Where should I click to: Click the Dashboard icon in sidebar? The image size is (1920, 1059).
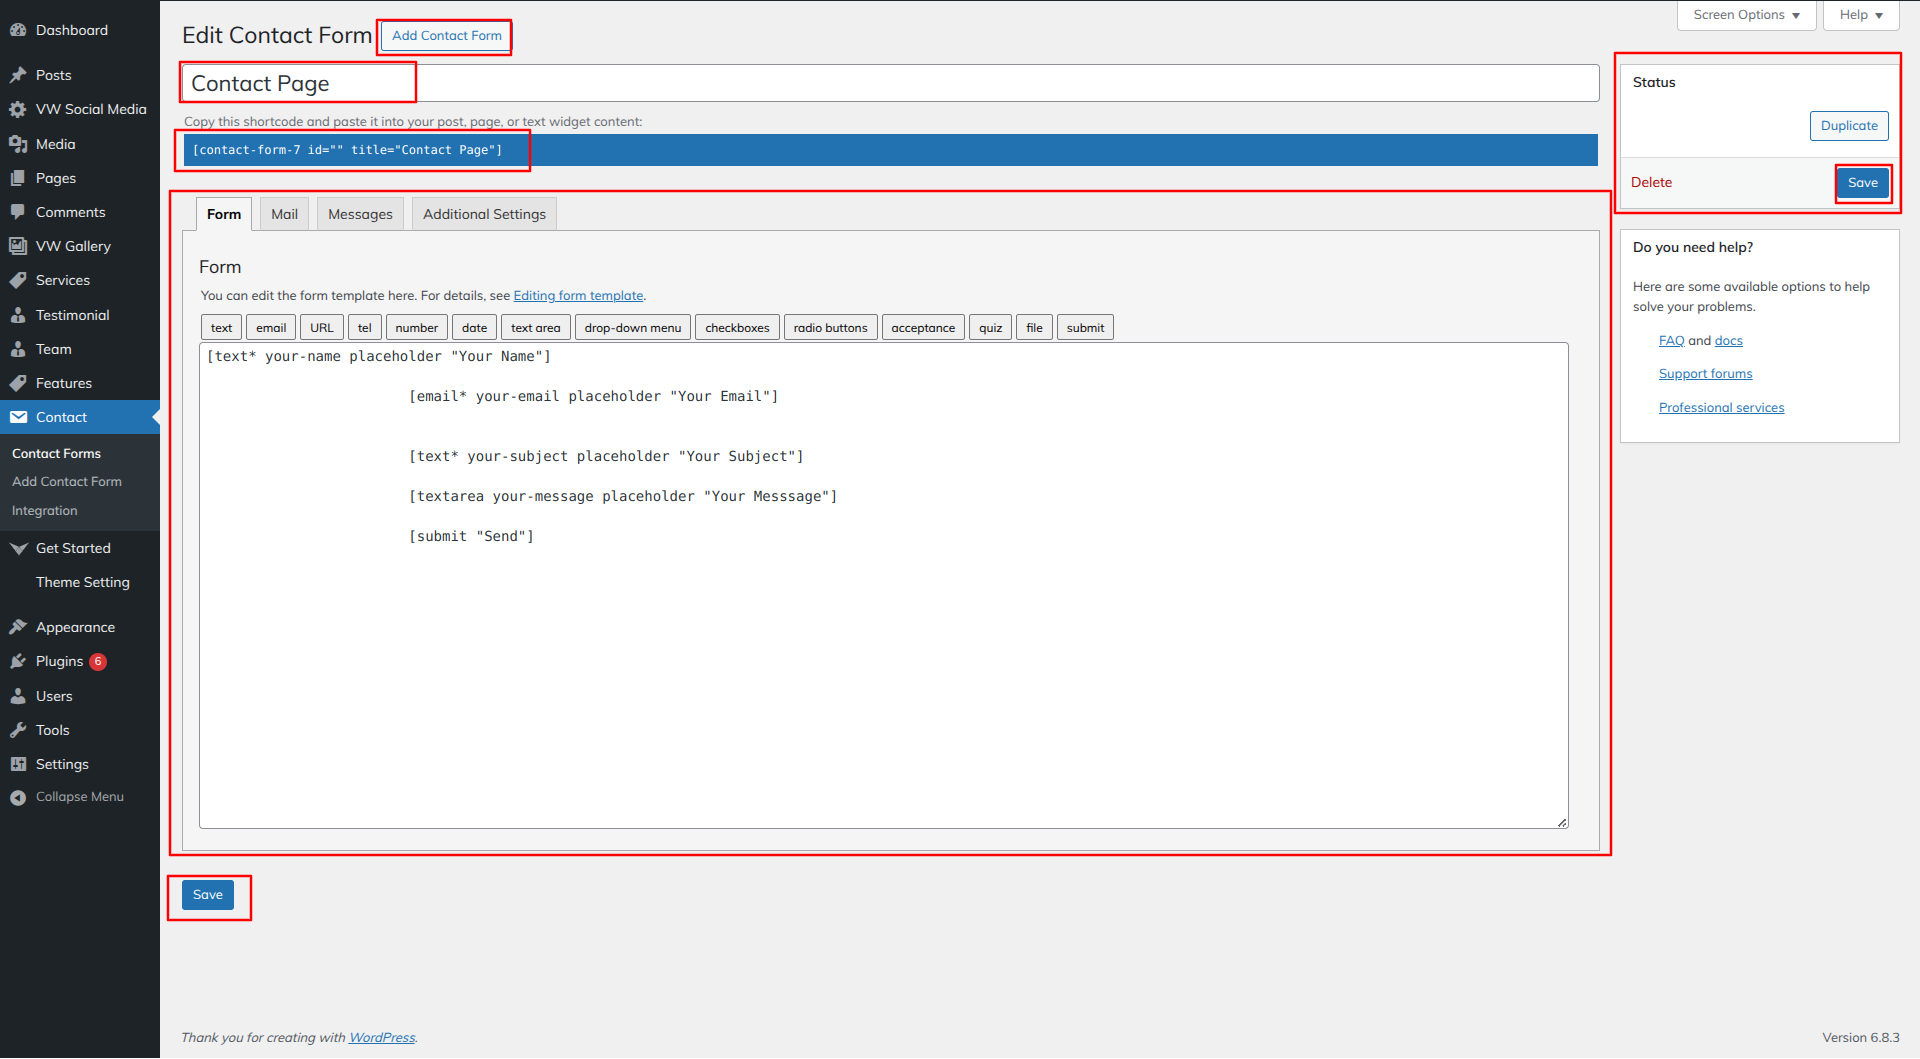pyautogui.click(x=18, y=30)
